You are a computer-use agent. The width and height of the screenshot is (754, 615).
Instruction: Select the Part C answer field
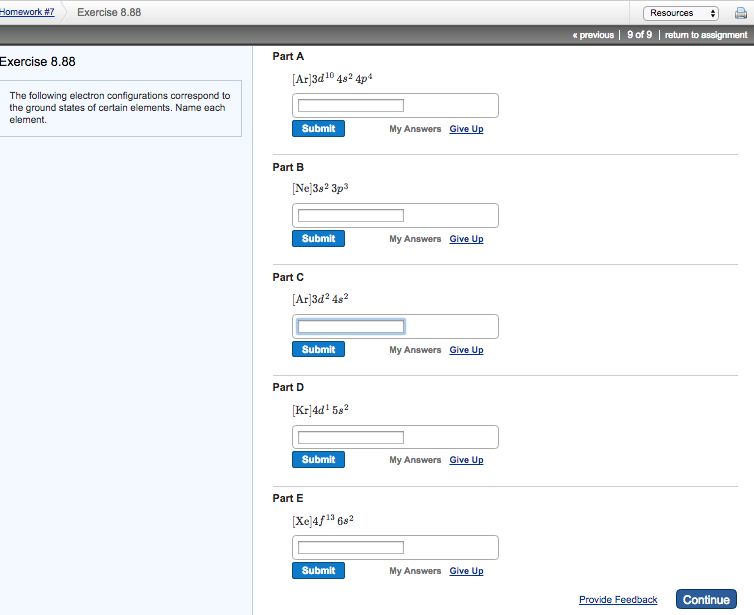pyautogui.click(x=351, y=326)
